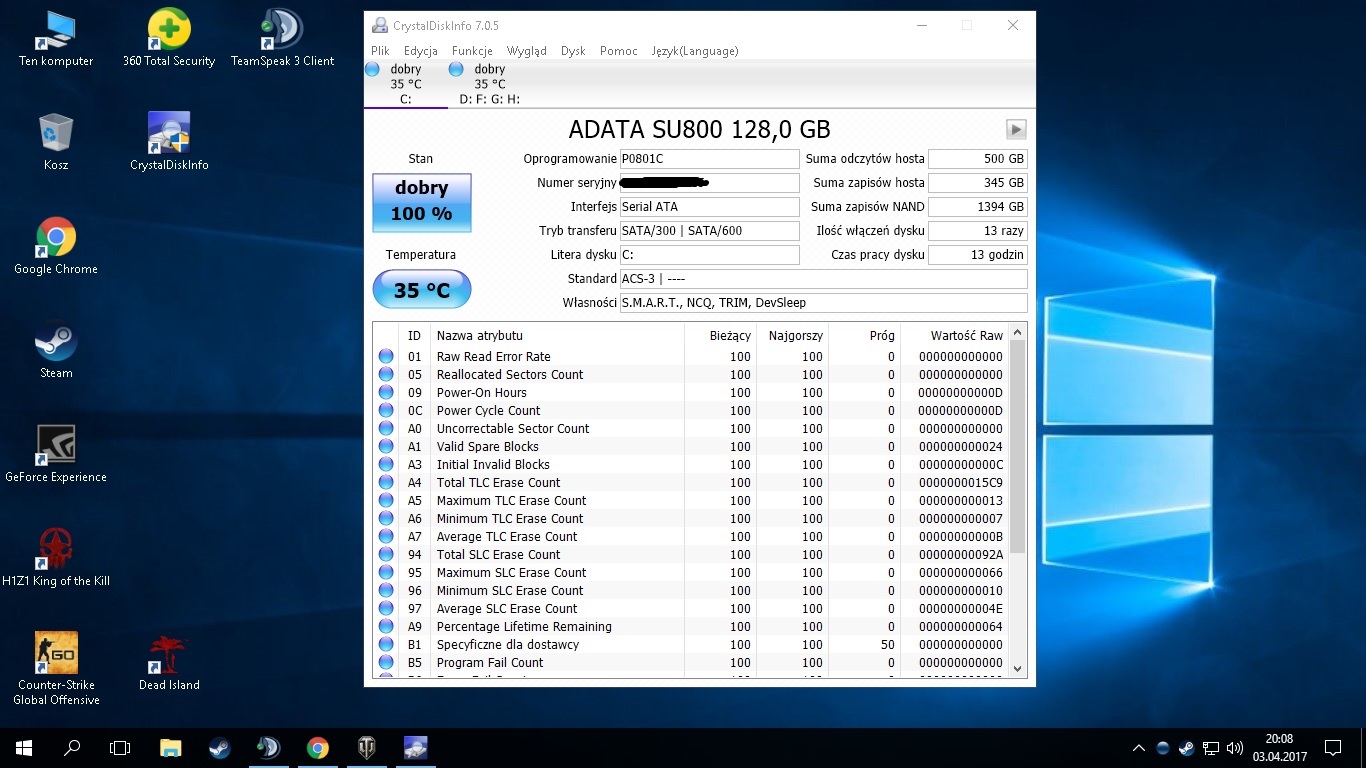Screen dimensions: 1366x768
Task: Open the Edycja menu
Action: click(421, 51)
